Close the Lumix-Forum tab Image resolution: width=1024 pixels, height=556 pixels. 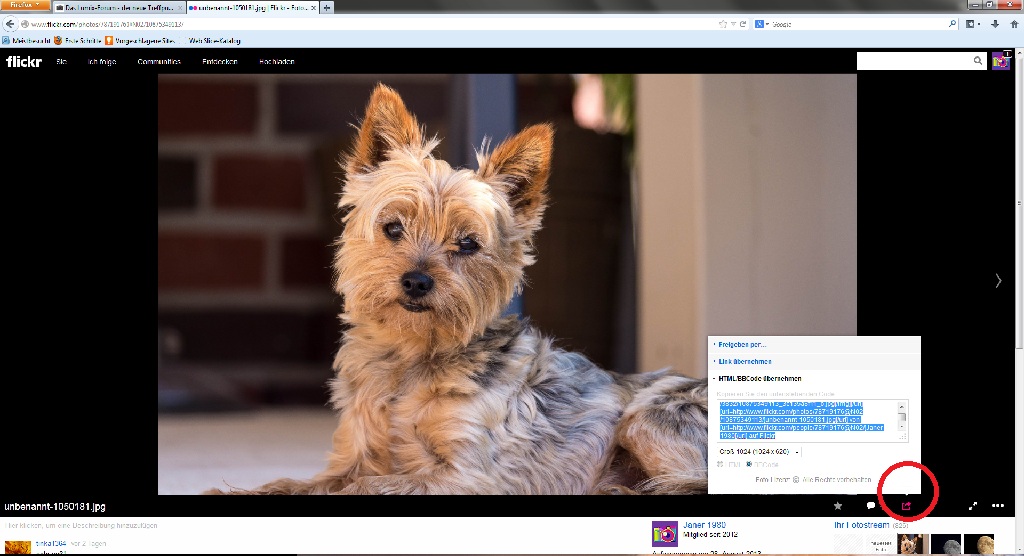coord(180,8)
